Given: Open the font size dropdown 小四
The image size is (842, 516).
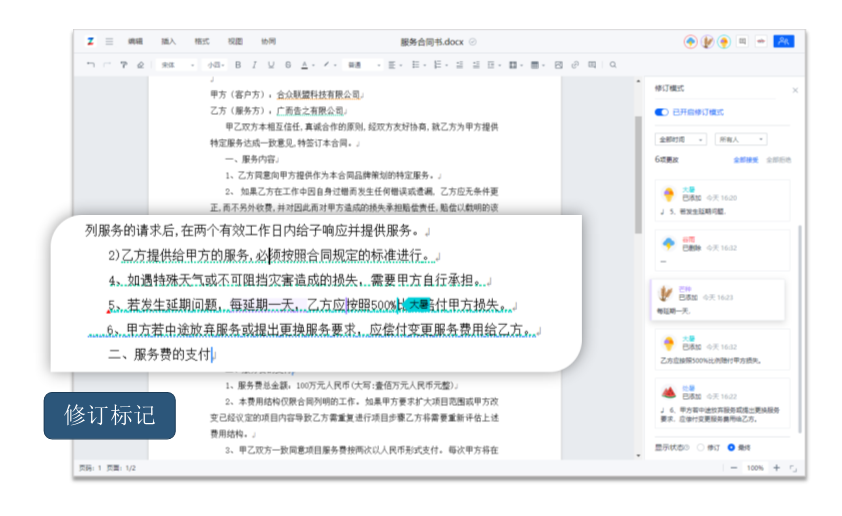Looking at the screenshot, I should pyautogui.click(x=216, y=65).
